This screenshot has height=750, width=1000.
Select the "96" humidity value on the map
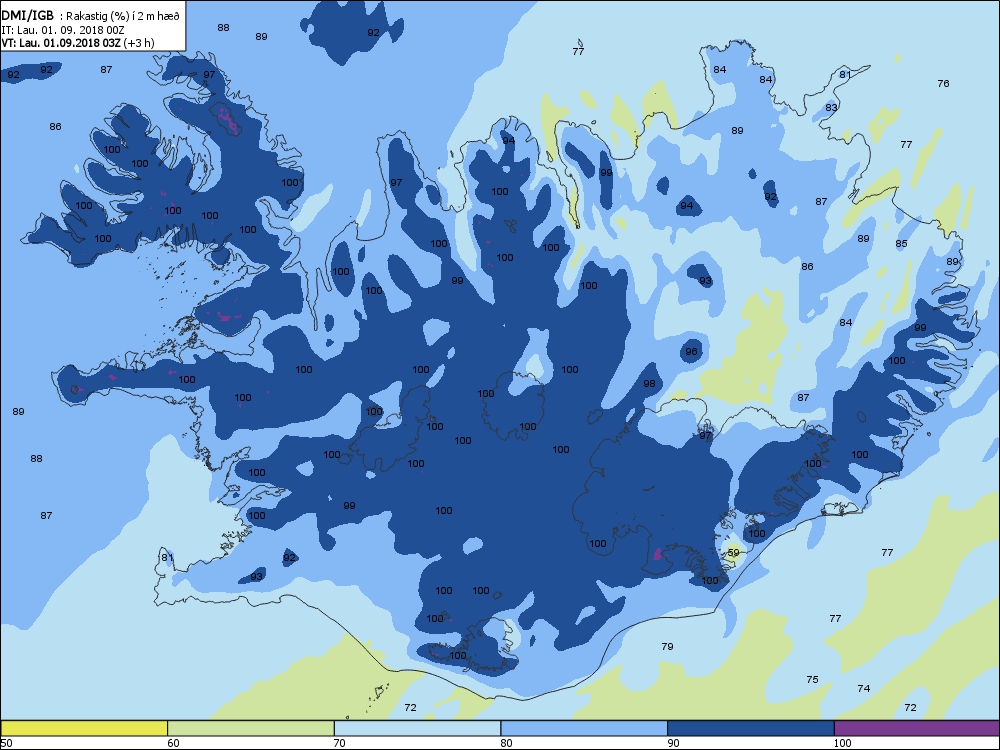pos(691,352)
